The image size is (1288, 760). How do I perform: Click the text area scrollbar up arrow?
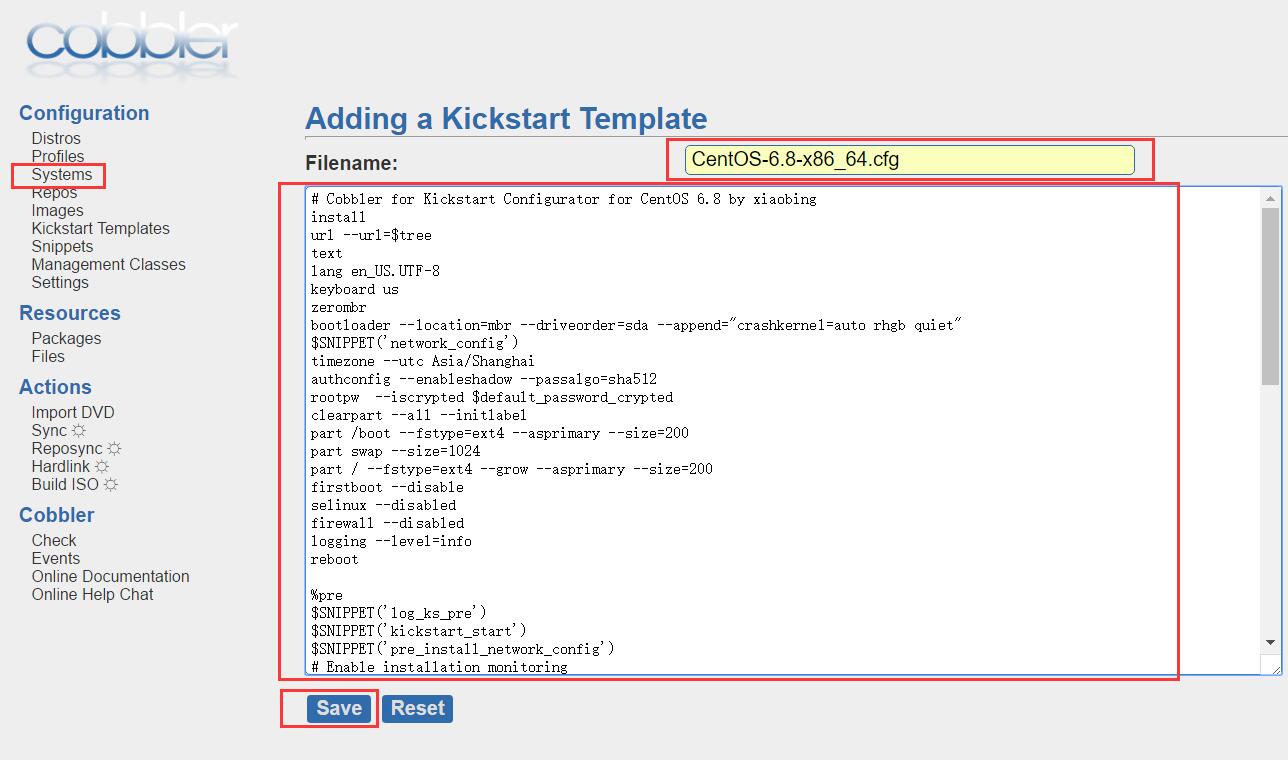[1271, 198]
